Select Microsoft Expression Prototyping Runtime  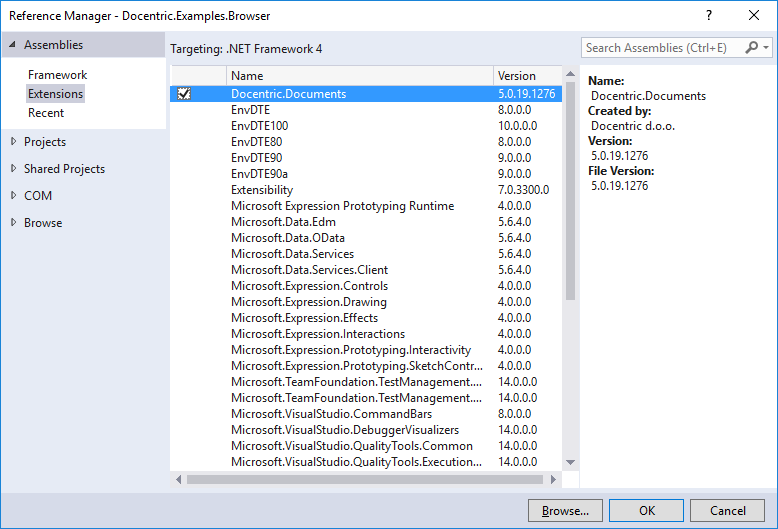tap(366, 205)
